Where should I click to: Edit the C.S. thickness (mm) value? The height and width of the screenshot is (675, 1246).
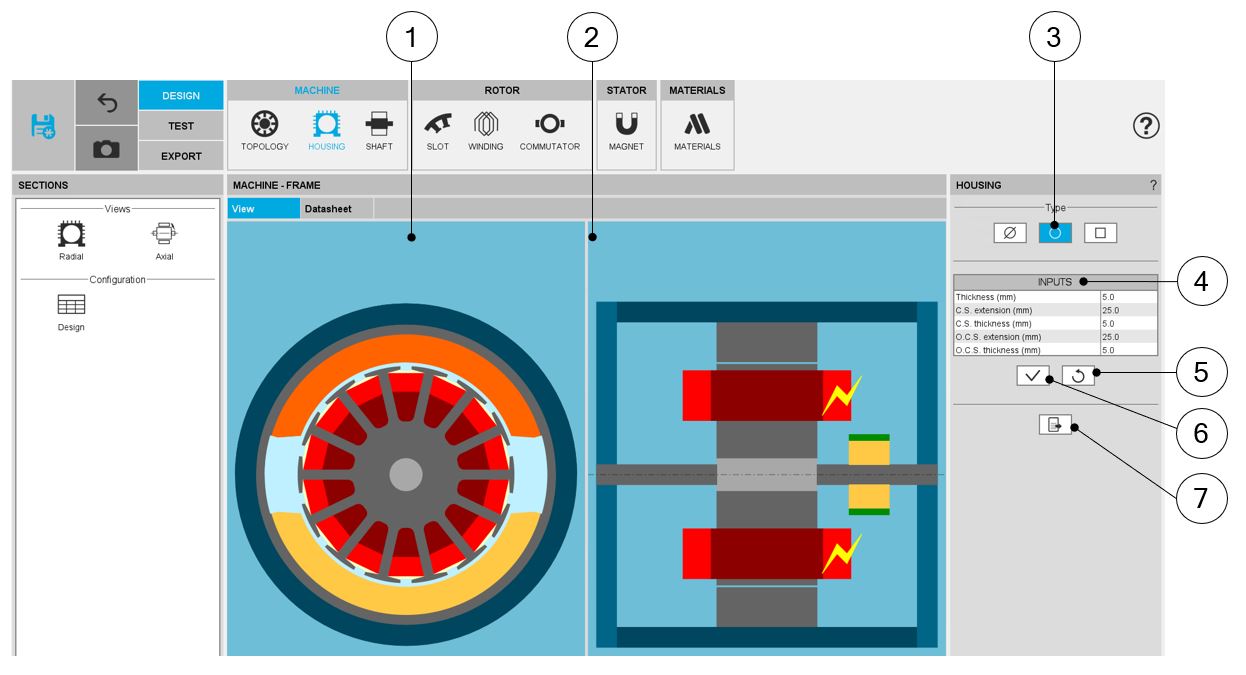1128,323
